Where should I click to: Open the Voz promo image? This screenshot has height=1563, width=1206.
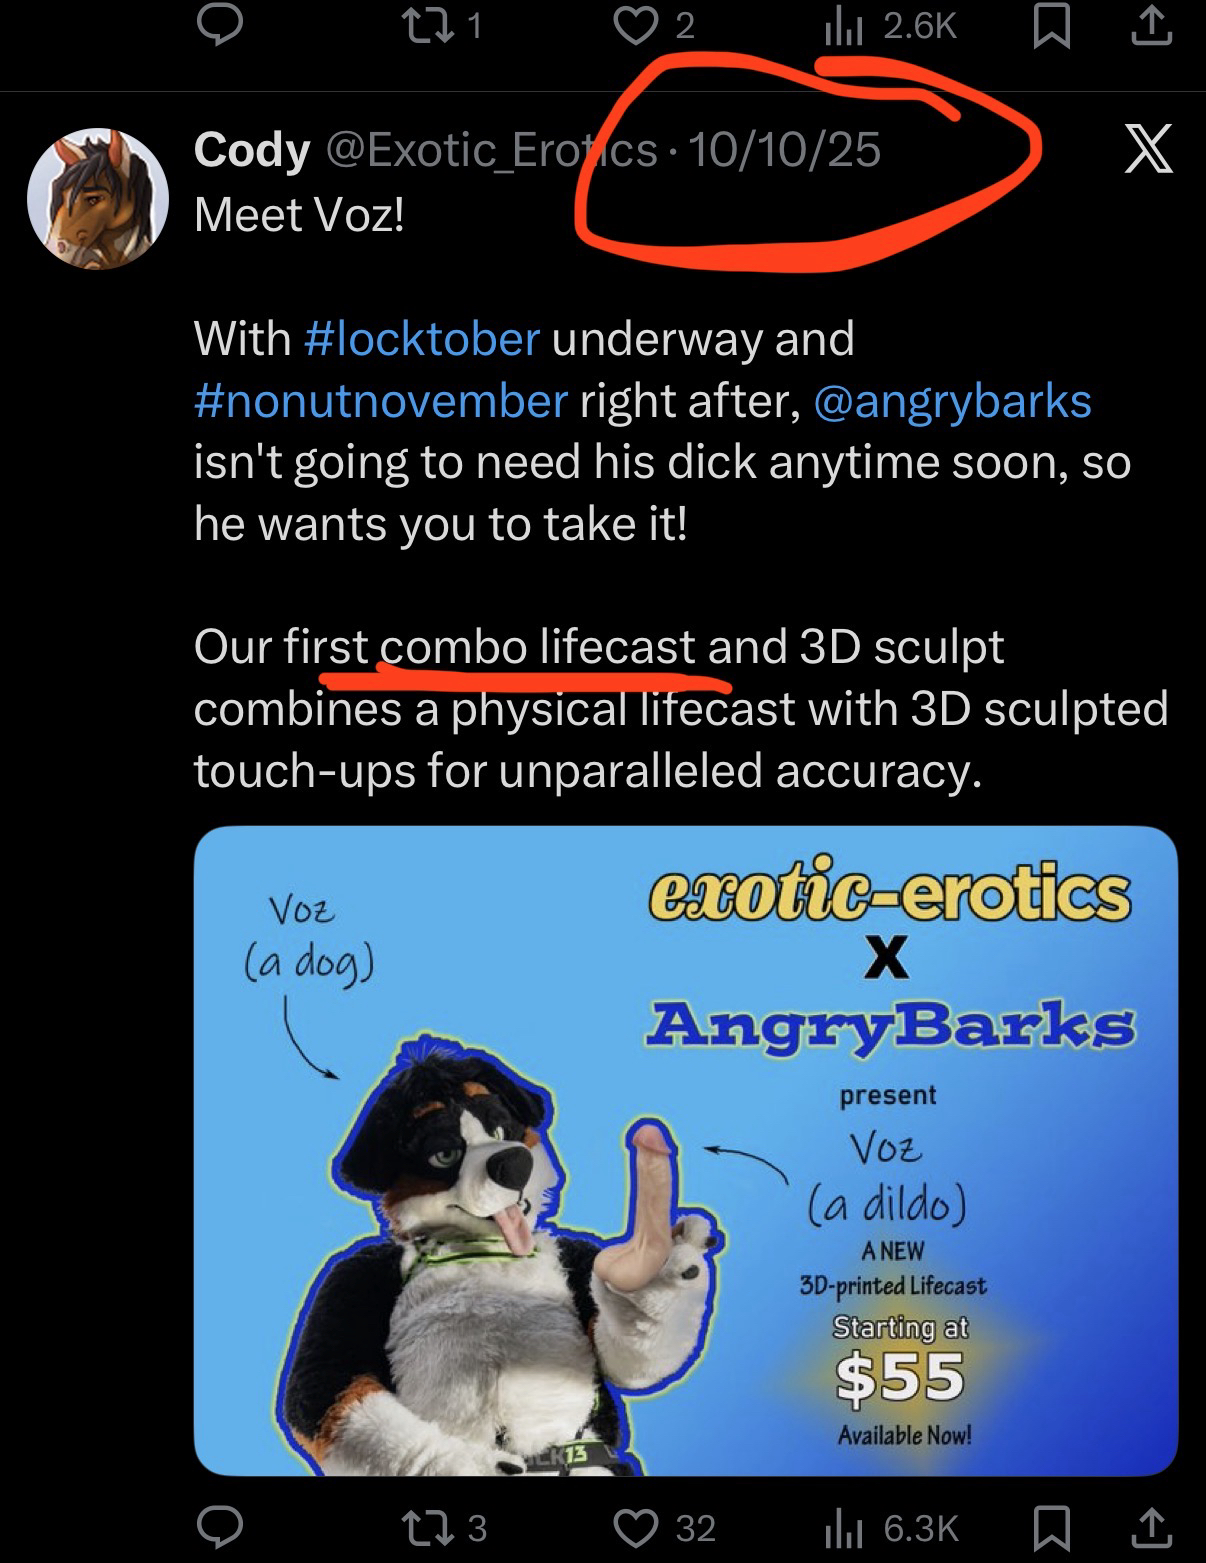(685, 1150)
